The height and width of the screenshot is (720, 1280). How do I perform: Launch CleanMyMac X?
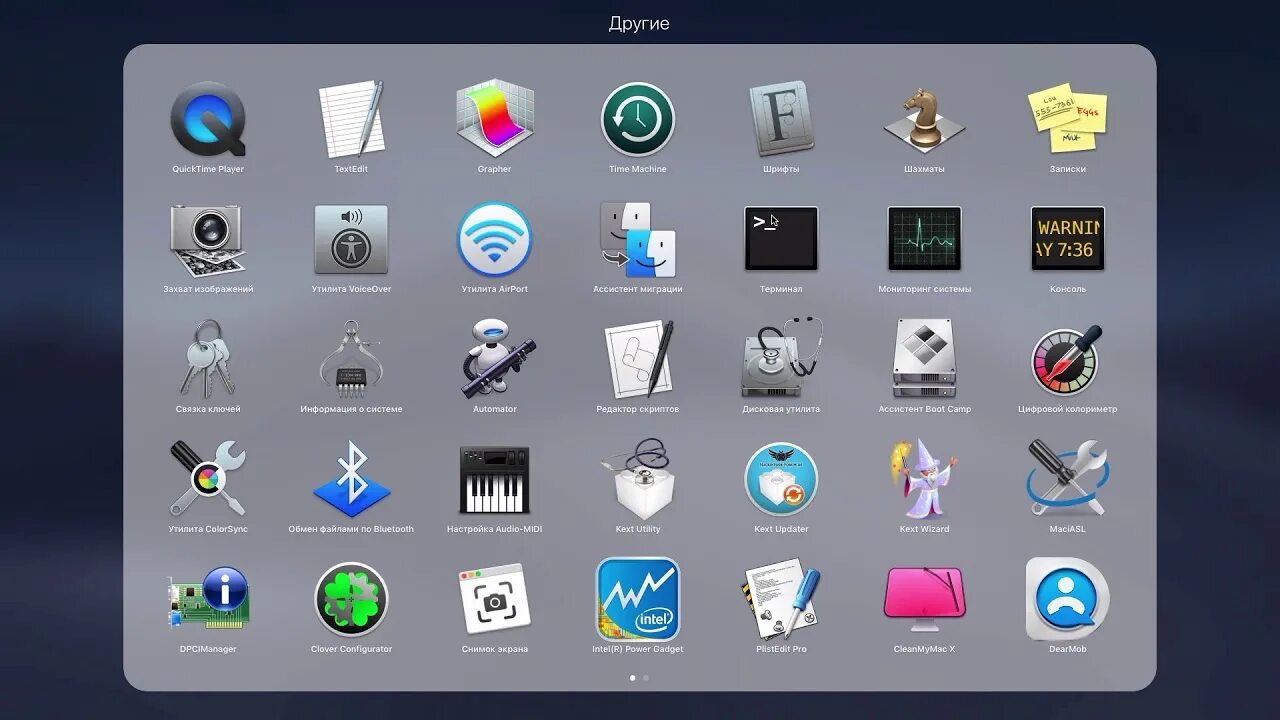[924, 599]
